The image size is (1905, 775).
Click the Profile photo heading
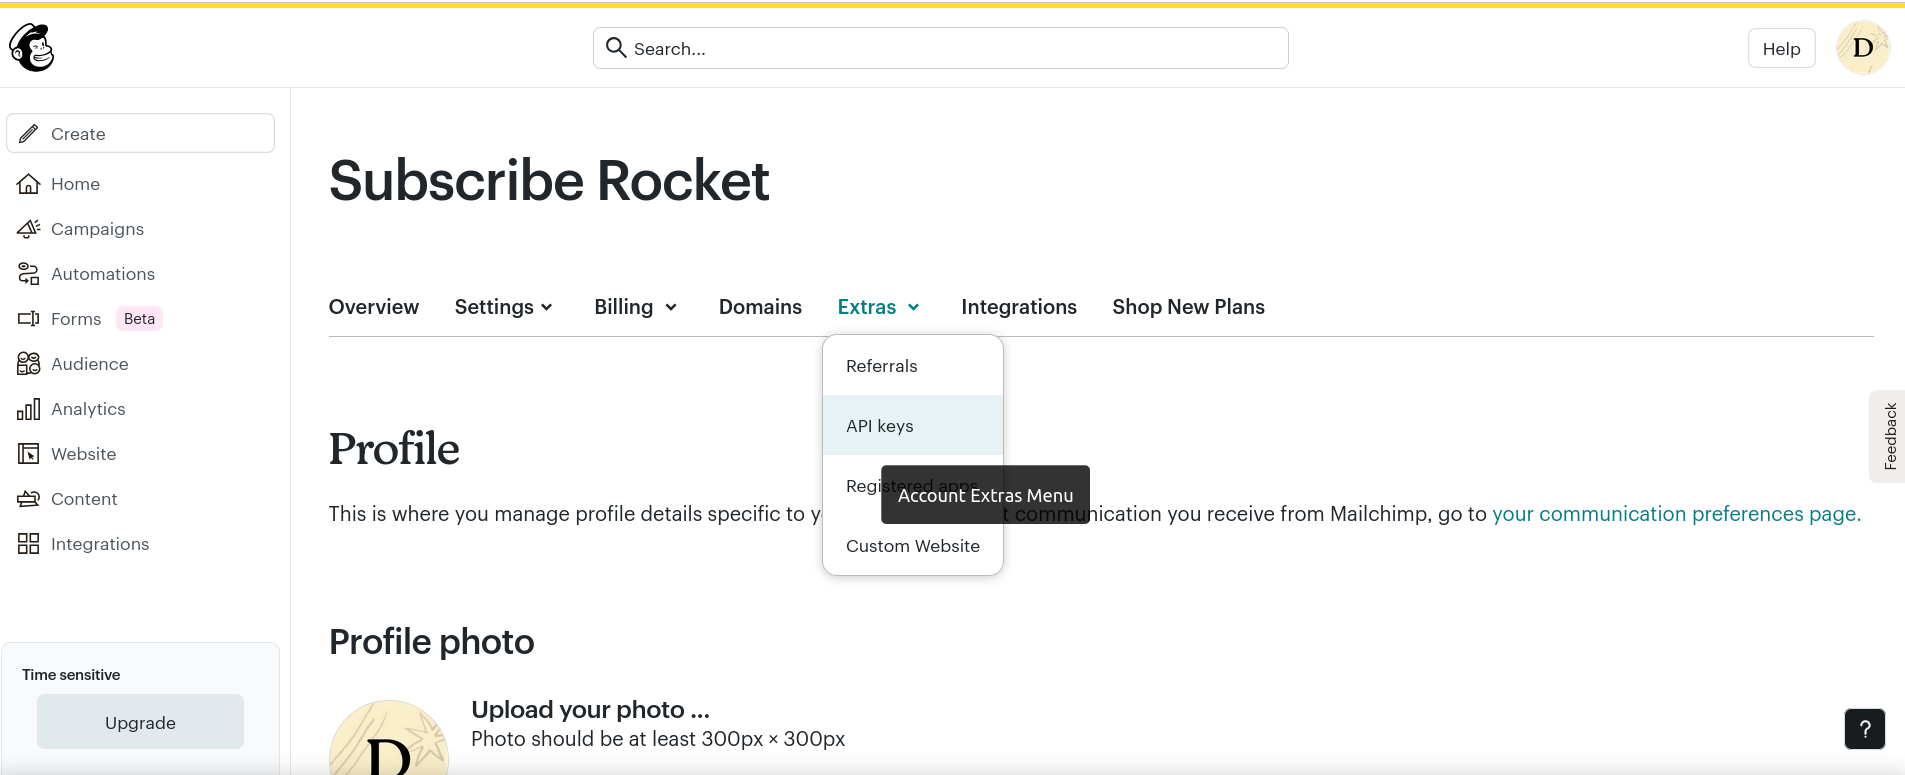pos(432,642)
